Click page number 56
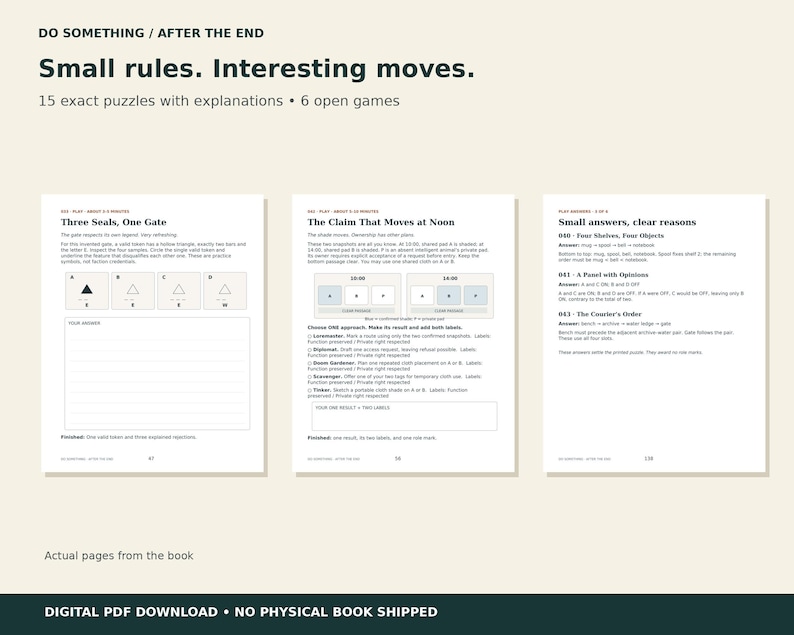The width and height of the screenshot is (794, 635). pyautogui.click(x=398, y=459)
